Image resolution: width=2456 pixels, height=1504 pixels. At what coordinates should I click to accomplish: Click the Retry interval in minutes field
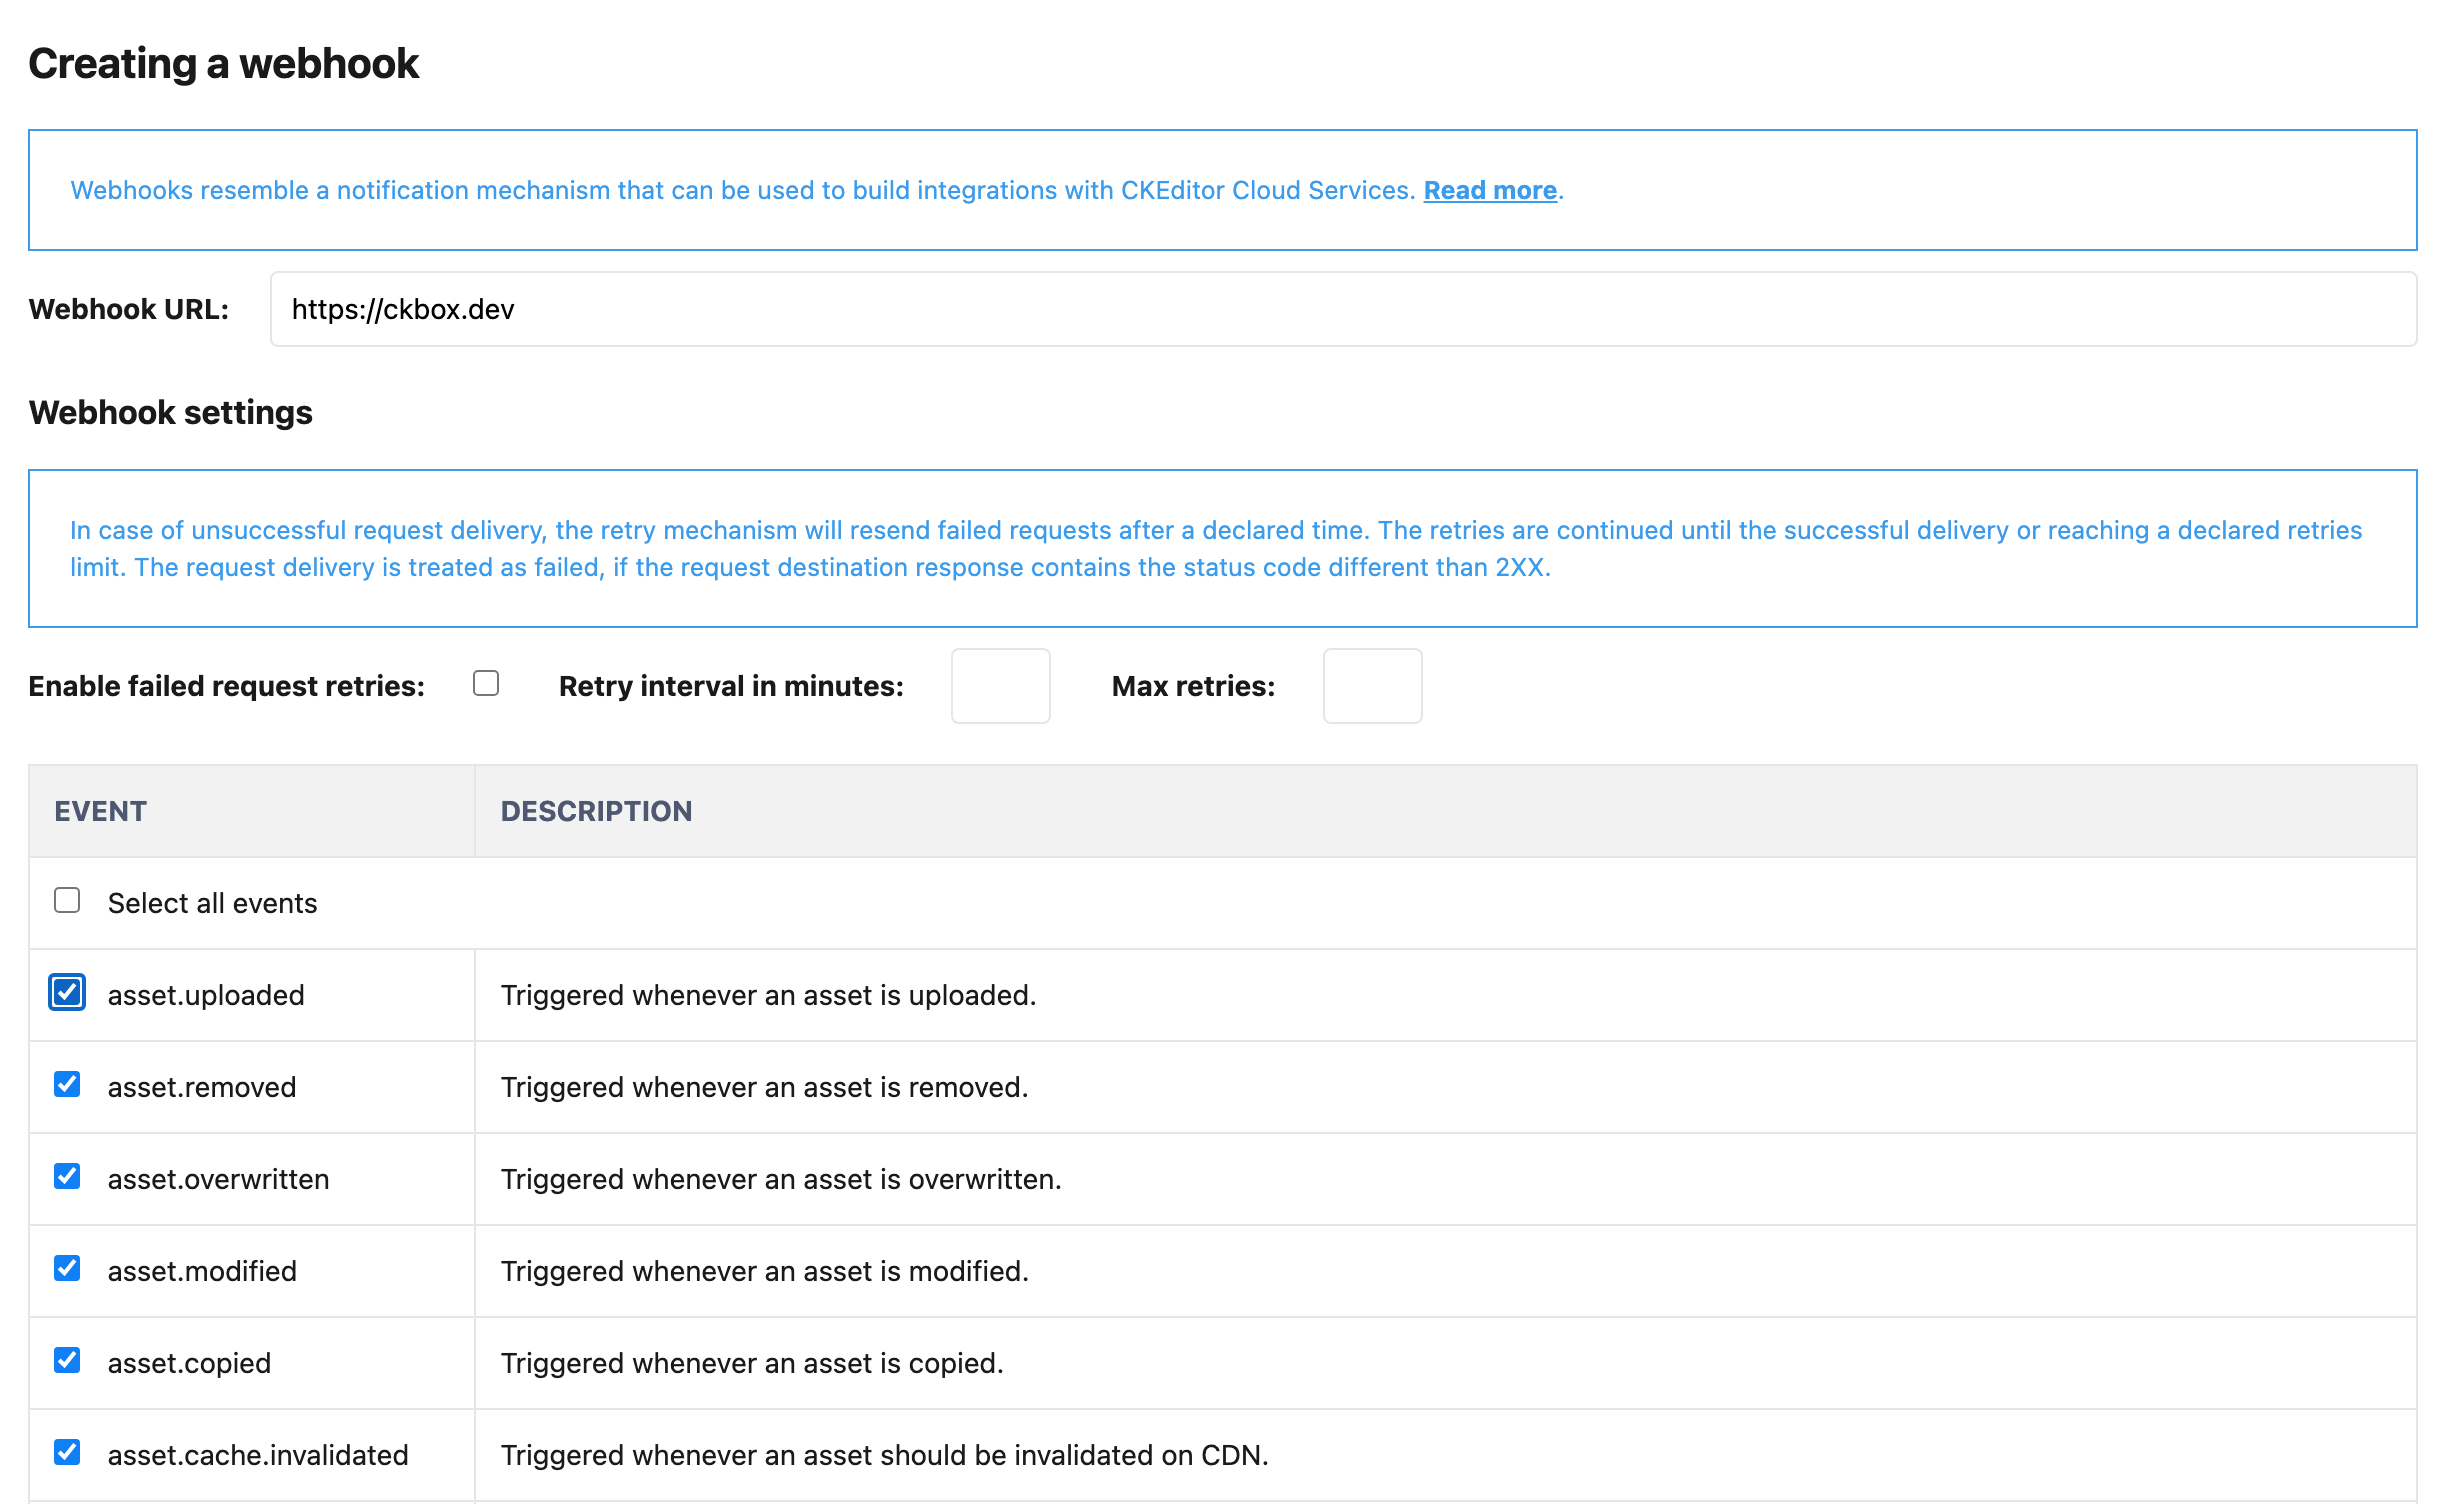point(998,684)
